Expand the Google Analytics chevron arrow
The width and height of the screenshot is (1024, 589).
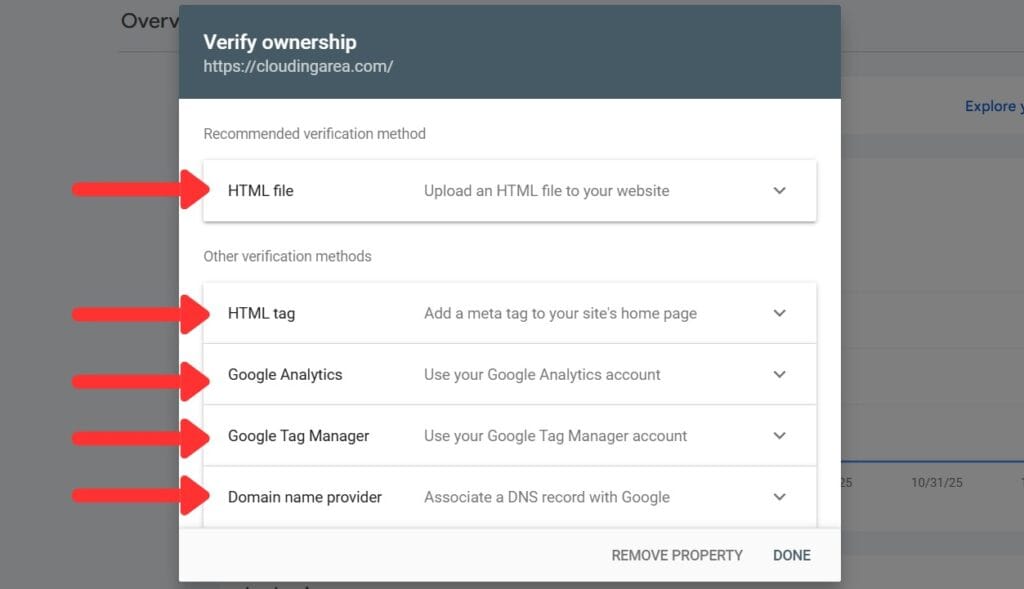tap(780, 375)
